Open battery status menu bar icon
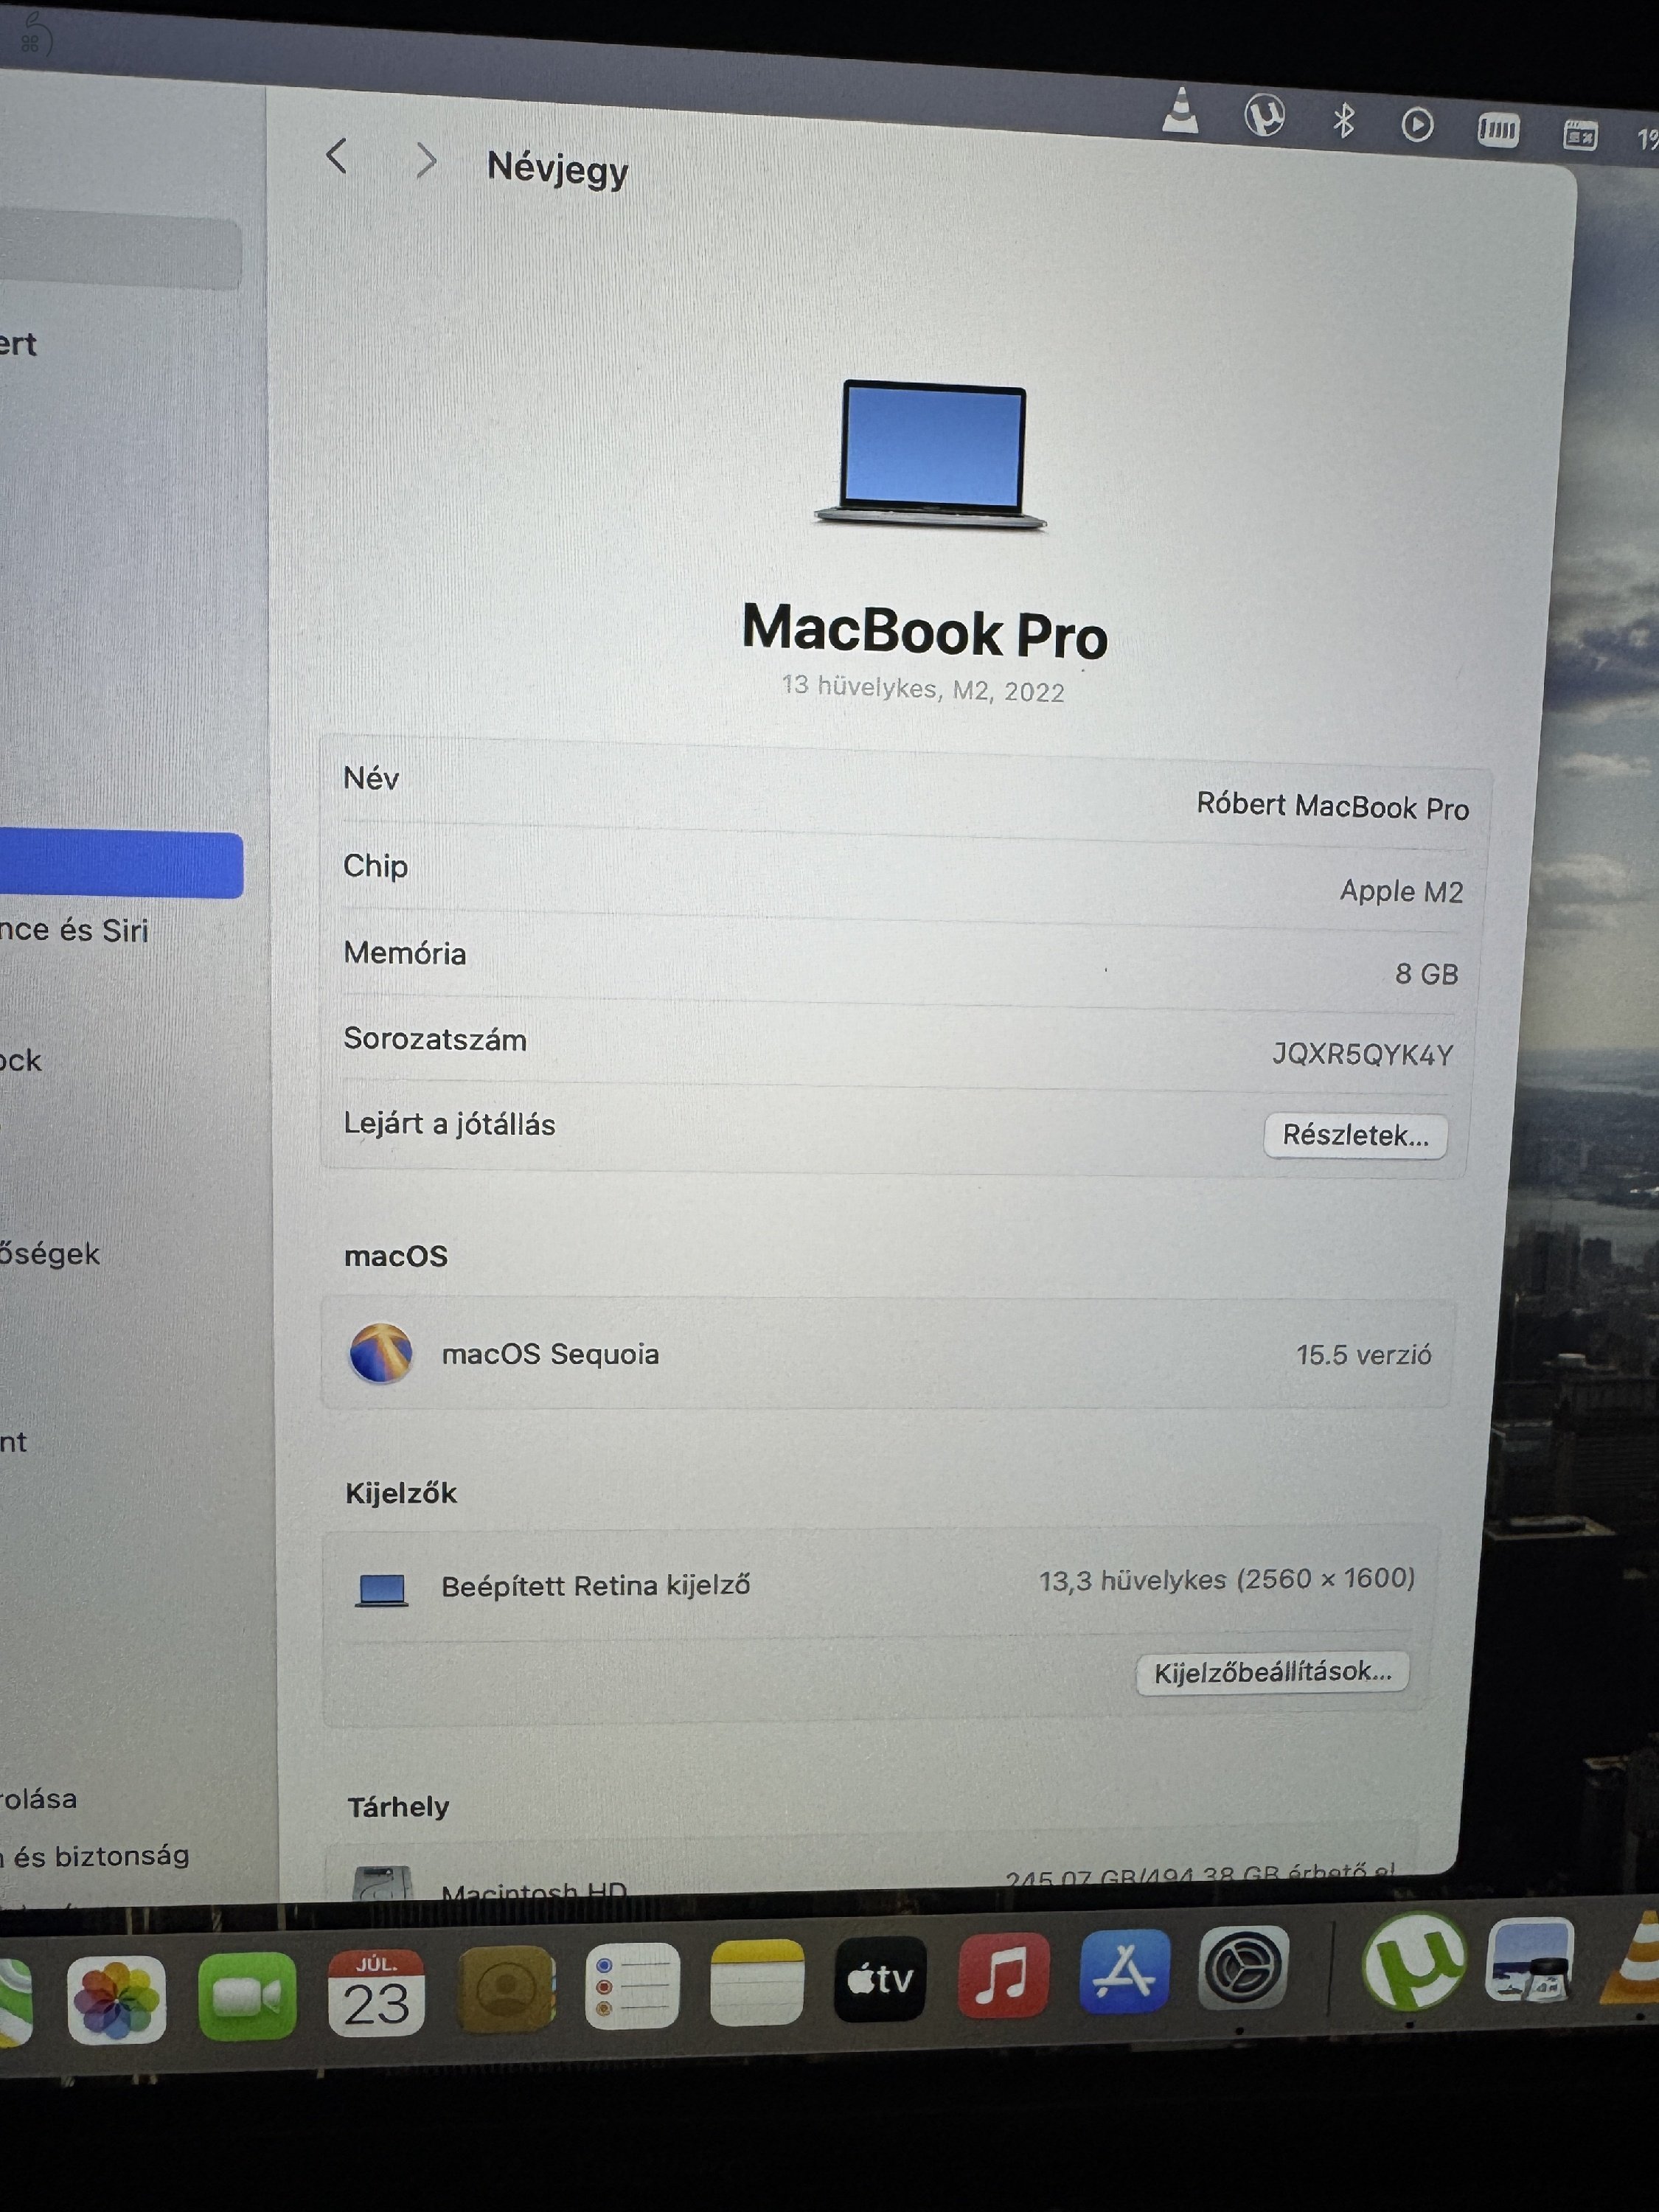This screenshot has height=2212, width=1659. (x=1498, y=130)
